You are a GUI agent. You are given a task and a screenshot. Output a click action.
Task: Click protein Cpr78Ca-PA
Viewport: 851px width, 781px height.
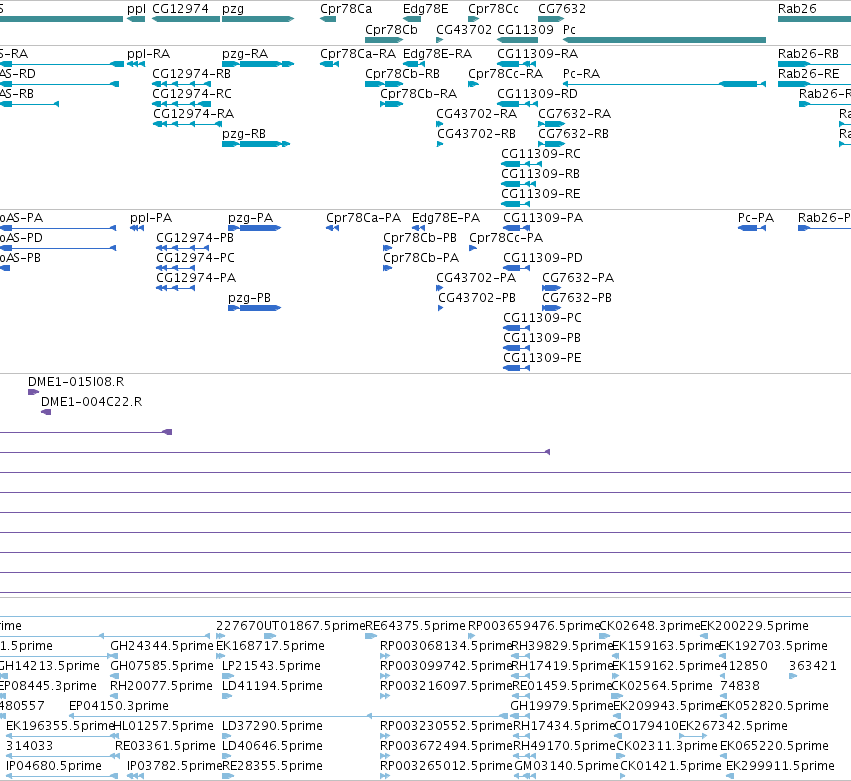332,228
